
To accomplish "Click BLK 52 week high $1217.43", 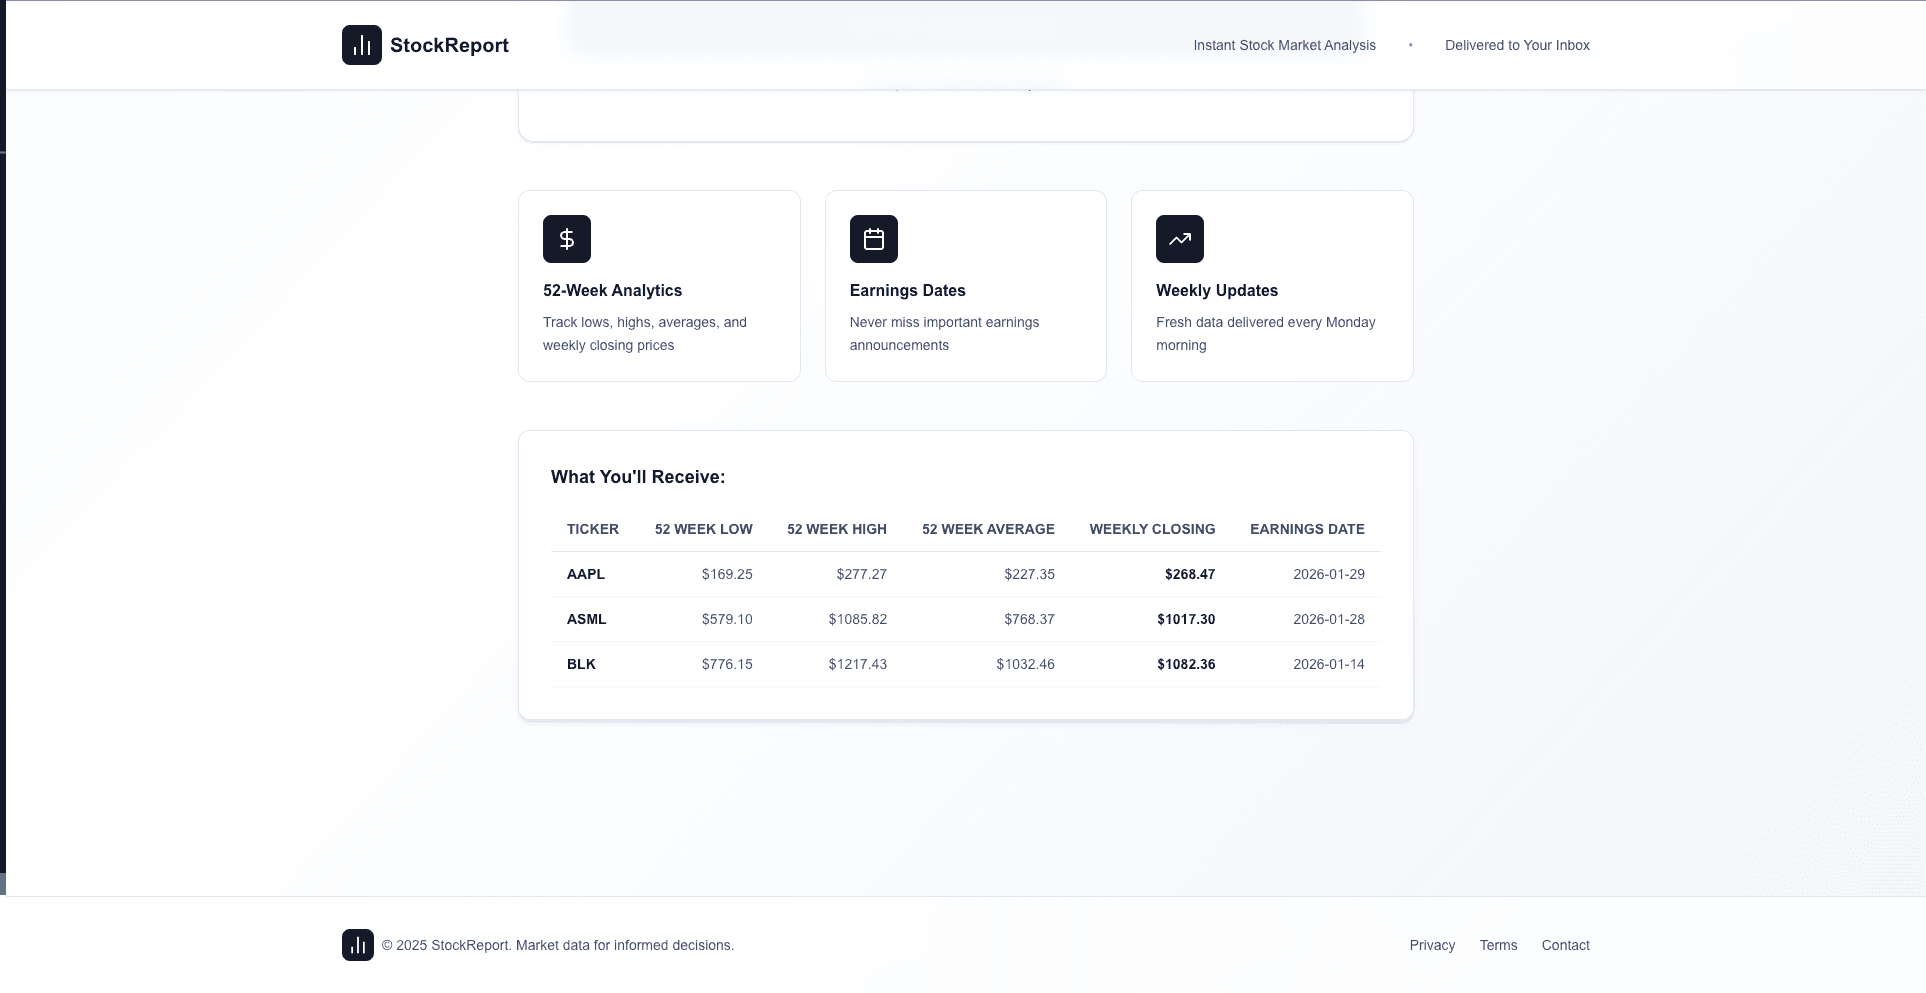I will click(858, 664).
